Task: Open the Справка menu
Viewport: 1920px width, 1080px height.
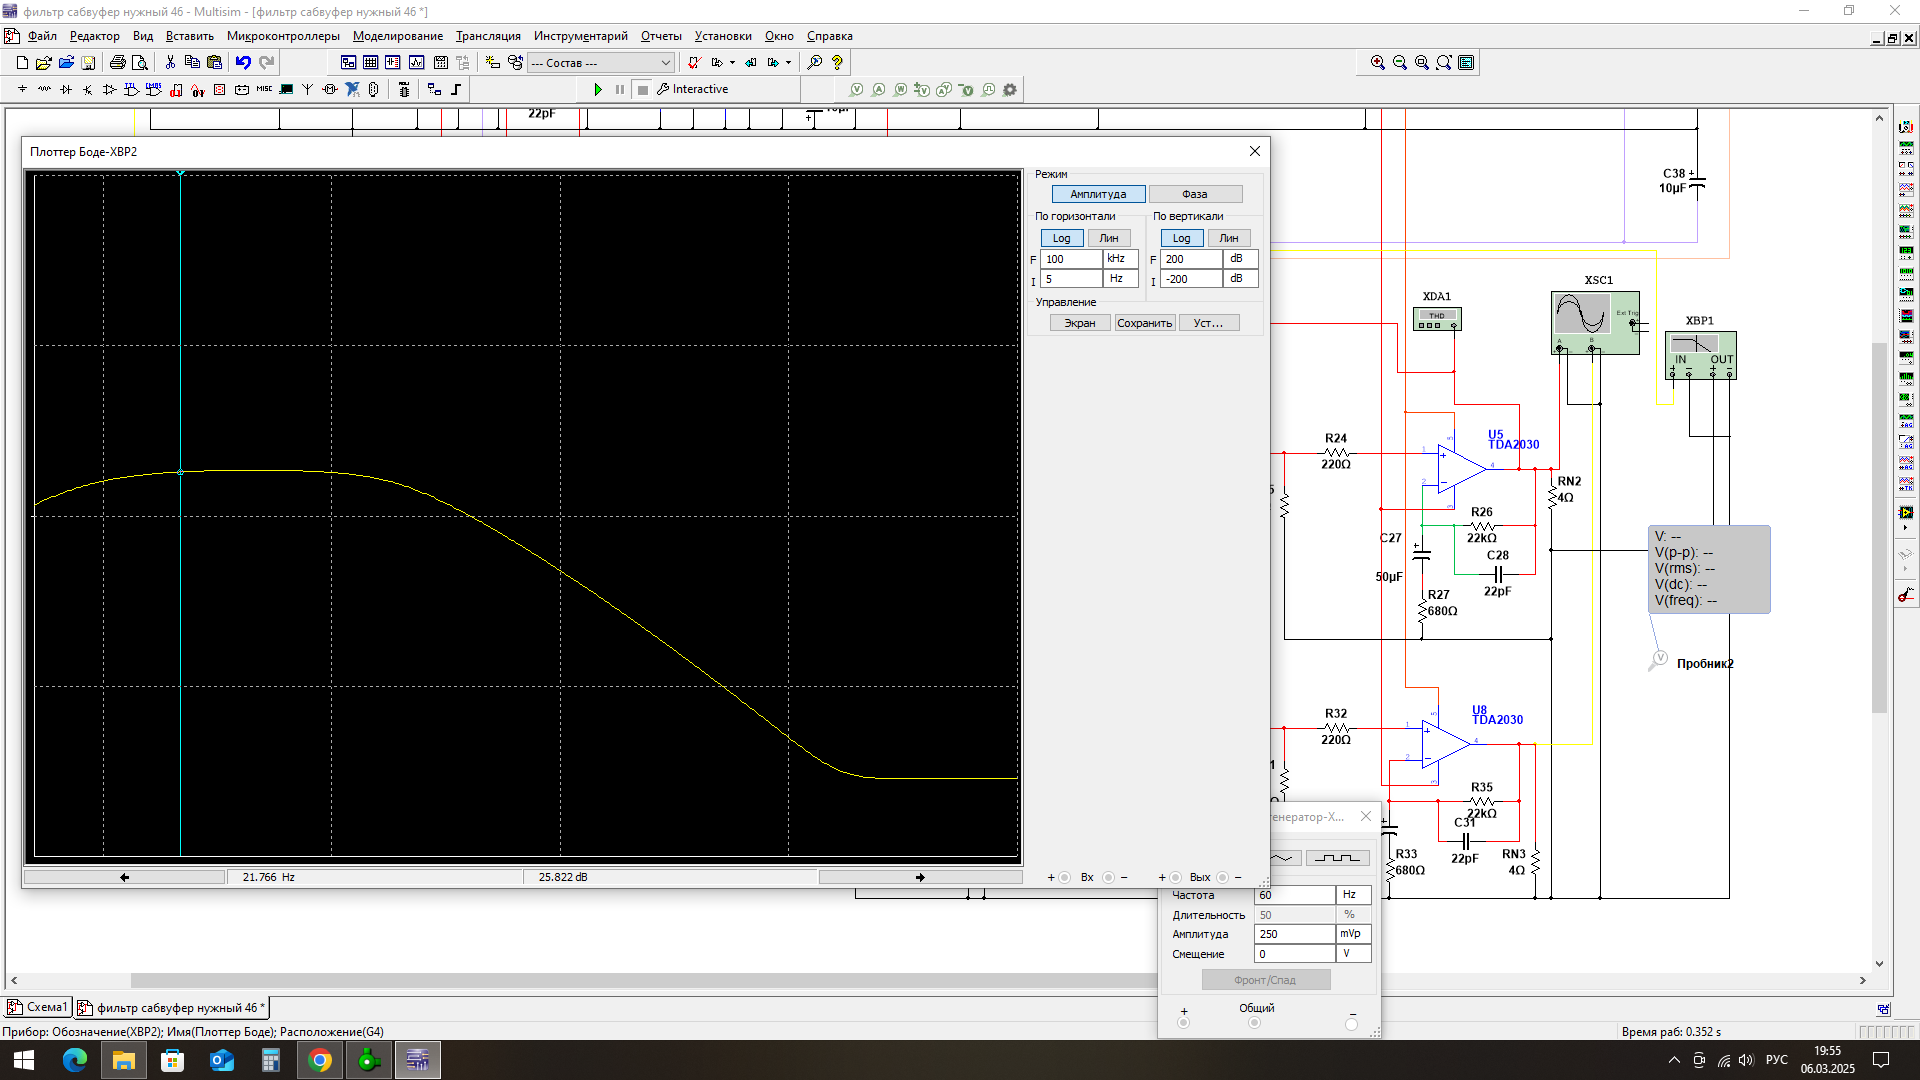Action: click(830, 36)
